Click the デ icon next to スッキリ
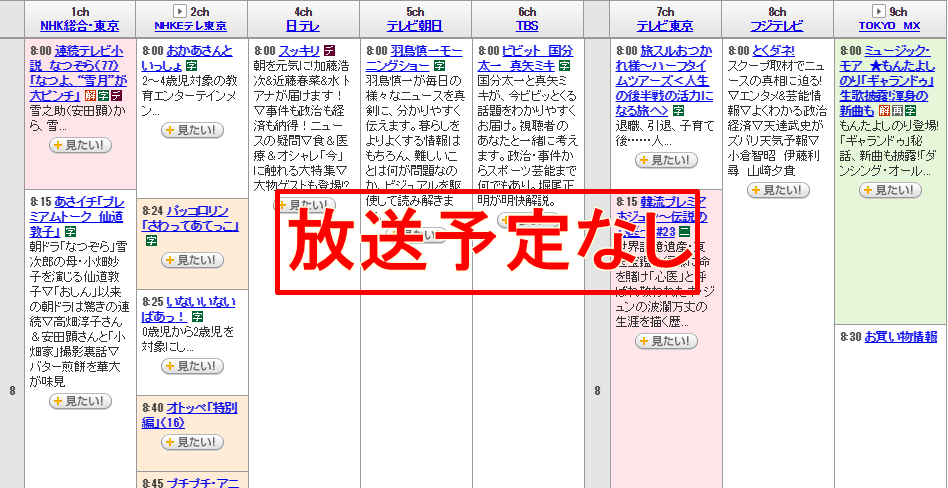The height and width of the screenshot is (488, 948). point(330,51)
